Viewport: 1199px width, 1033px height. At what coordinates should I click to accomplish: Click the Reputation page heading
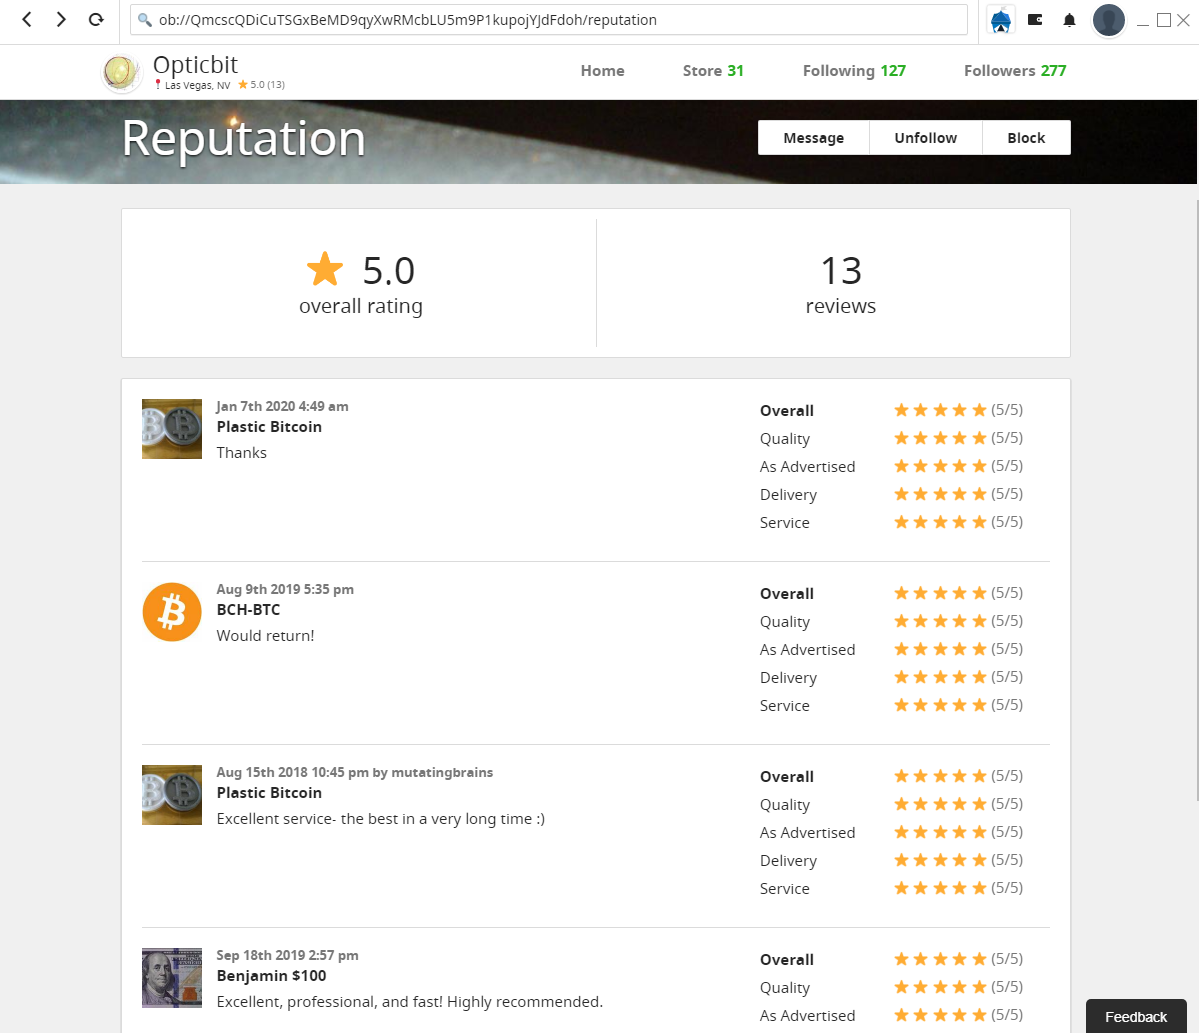[x=243, y=138]
